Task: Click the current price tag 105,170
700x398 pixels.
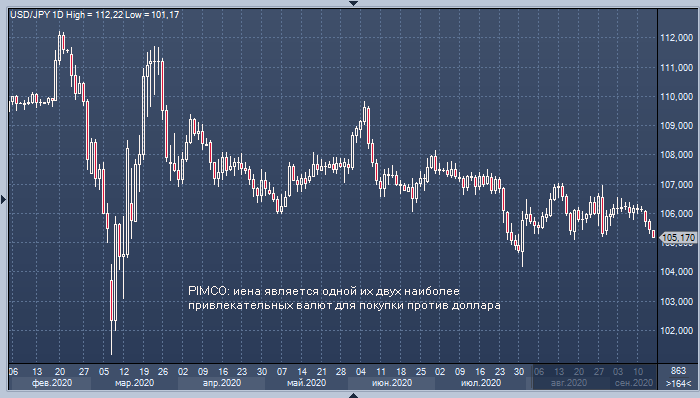Action: [679, 237]
